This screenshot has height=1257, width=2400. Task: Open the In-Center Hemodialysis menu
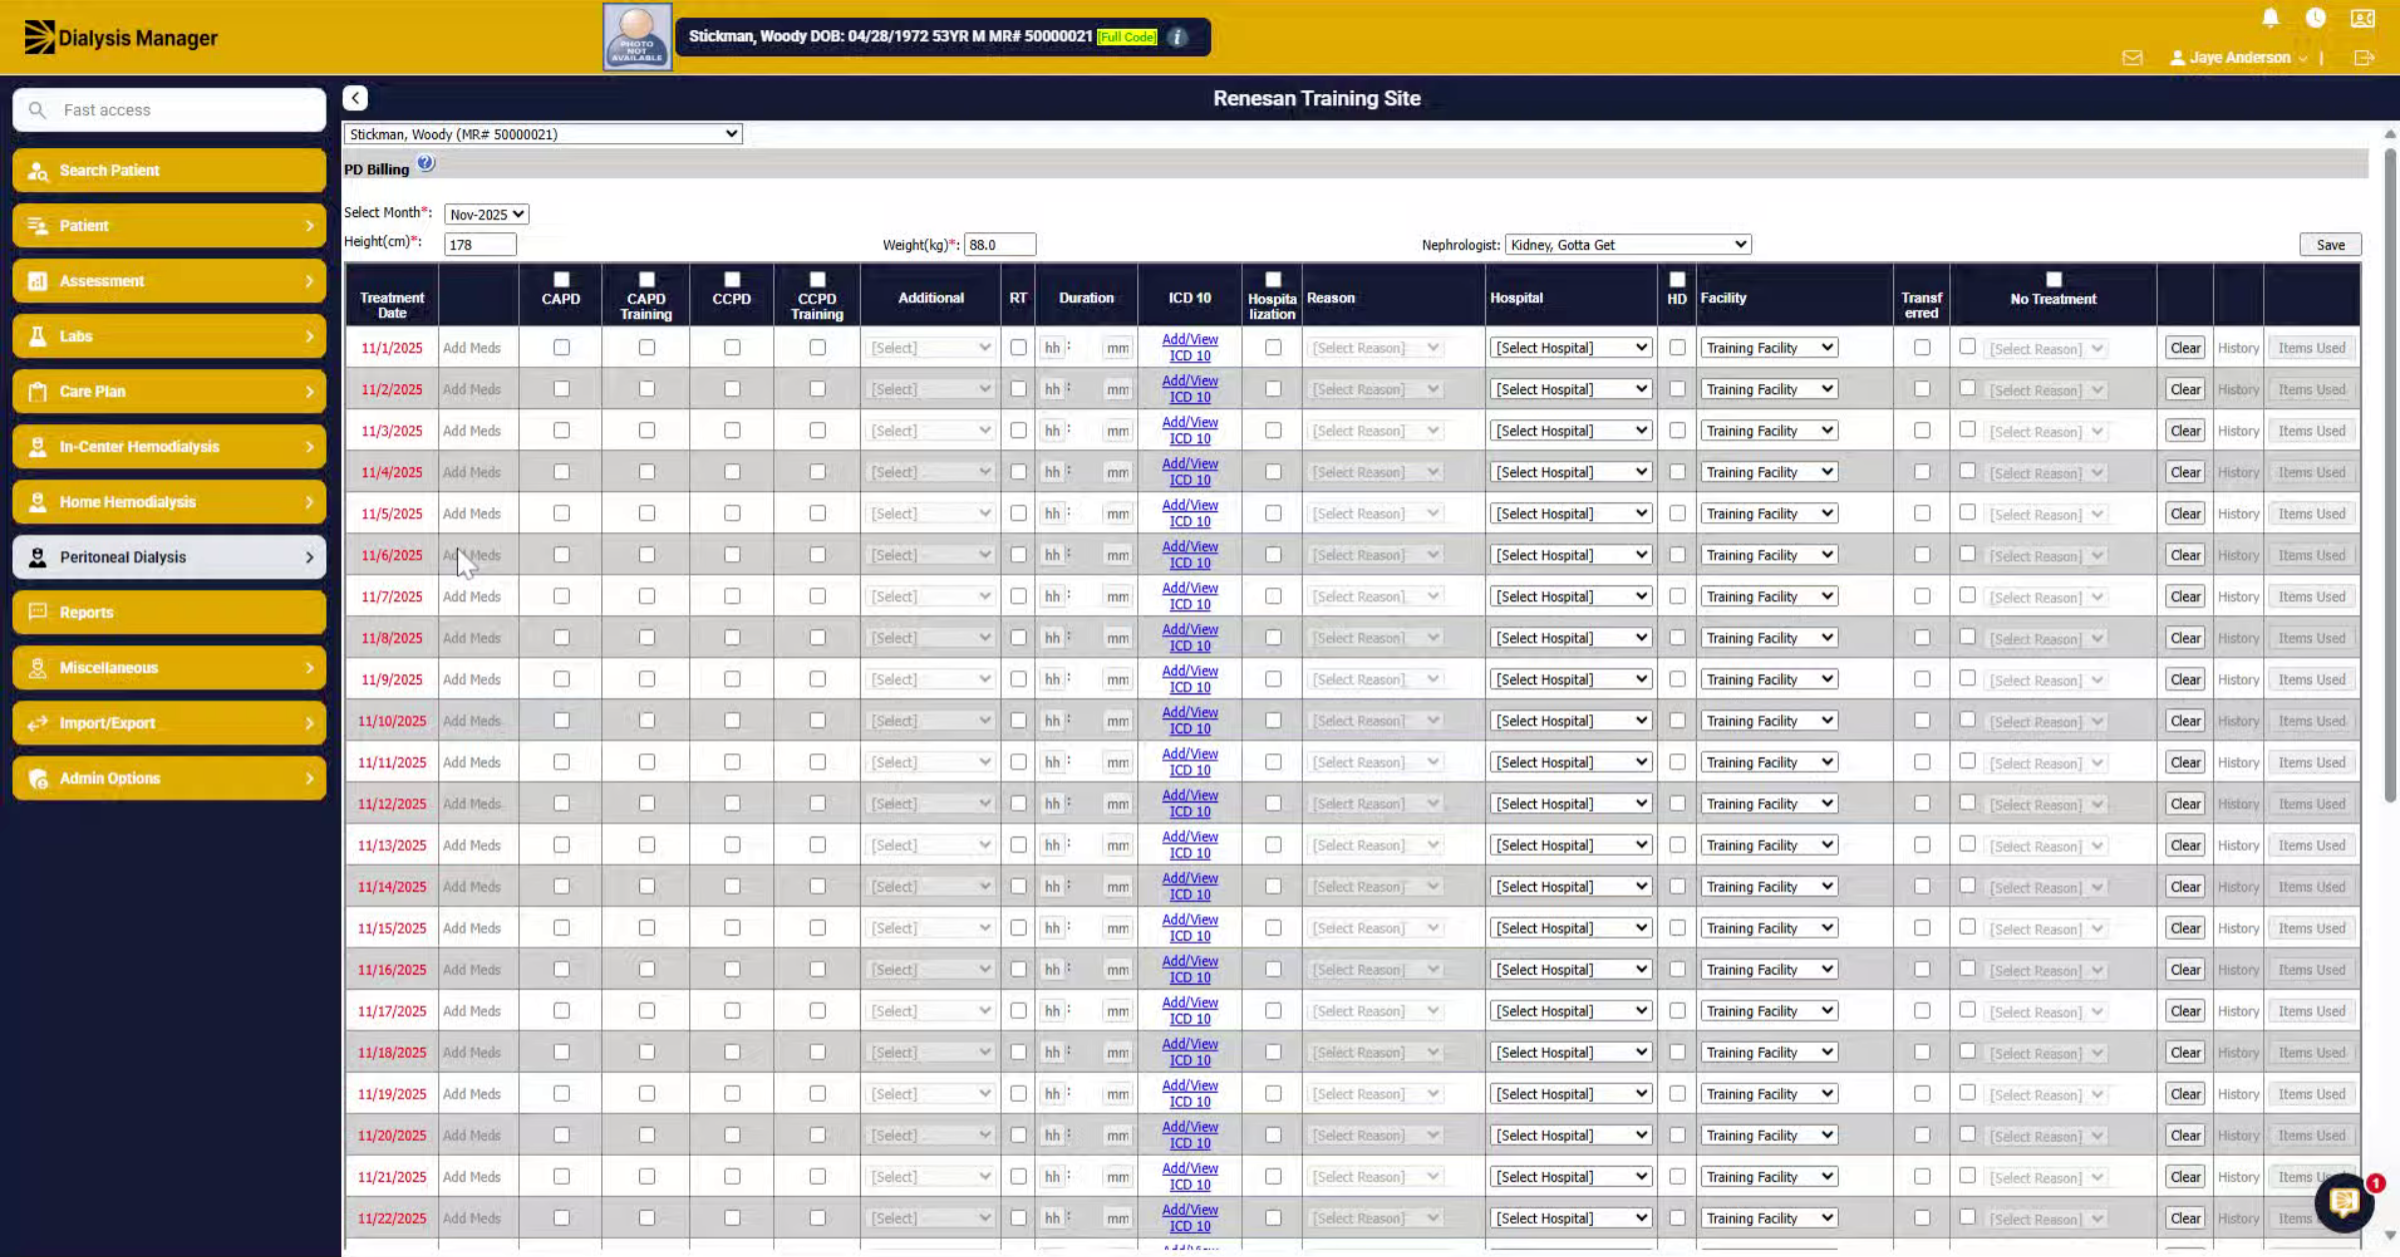[x=169, y=447]
